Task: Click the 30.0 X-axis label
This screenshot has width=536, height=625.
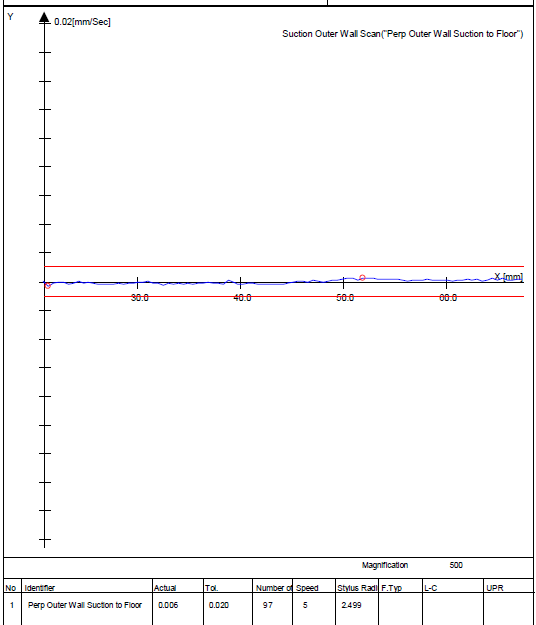Action: pos(140,298)
